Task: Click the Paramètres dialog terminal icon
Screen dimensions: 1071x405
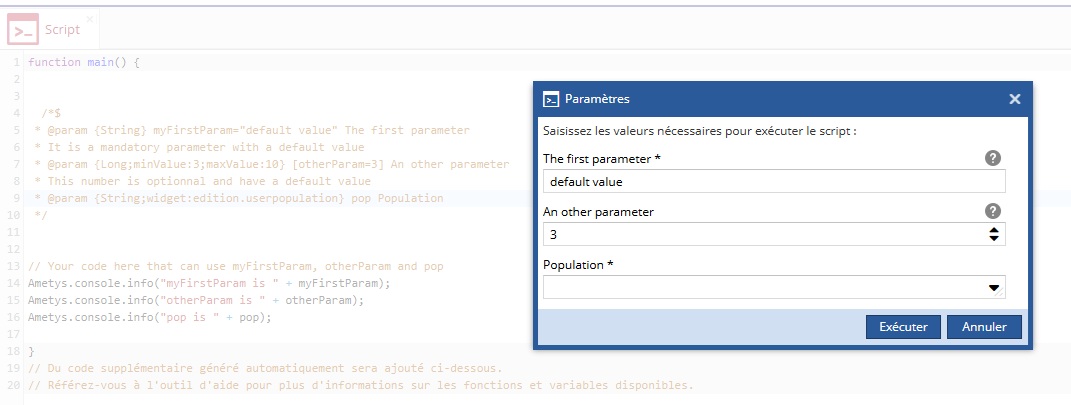Action: pyautogui.click(x=551, y=99)
